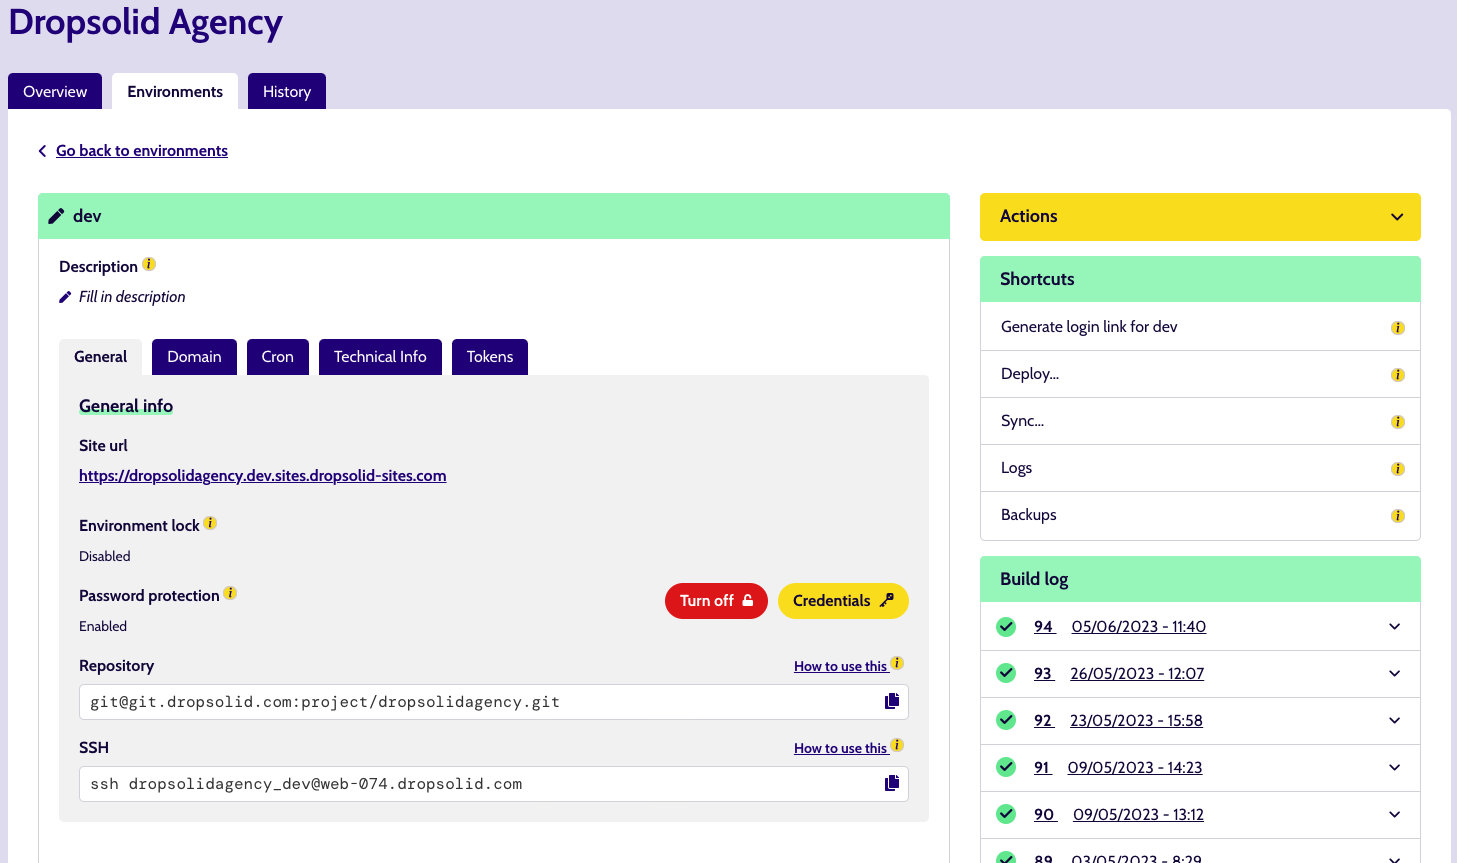Select the Environments tab
Viewport: 1457px width, 863px height.
pyautogui.click(x=175, y=91)
